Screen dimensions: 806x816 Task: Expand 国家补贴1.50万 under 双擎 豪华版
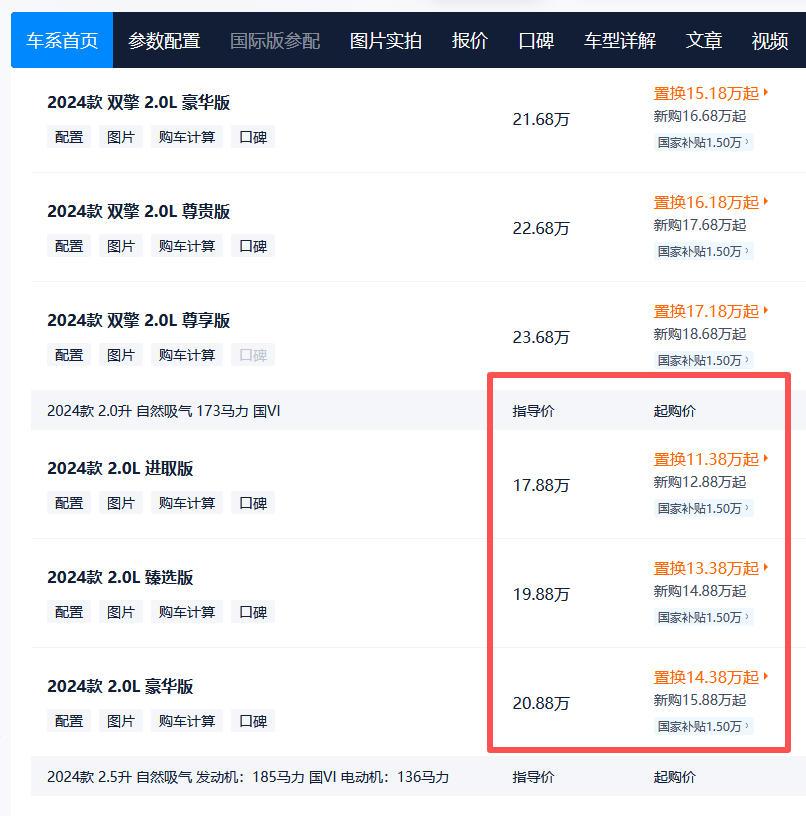[704, 143]
